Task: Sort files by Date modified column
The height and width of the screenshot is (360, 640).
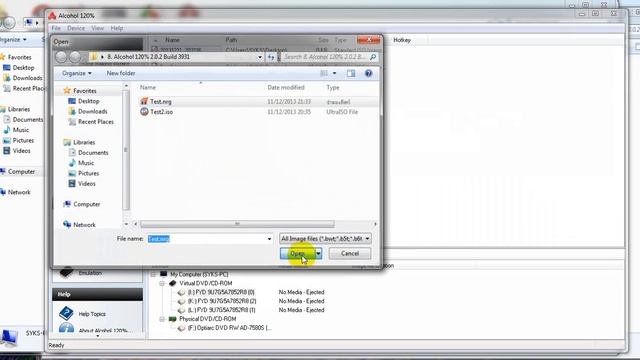Action: (286, 87)
